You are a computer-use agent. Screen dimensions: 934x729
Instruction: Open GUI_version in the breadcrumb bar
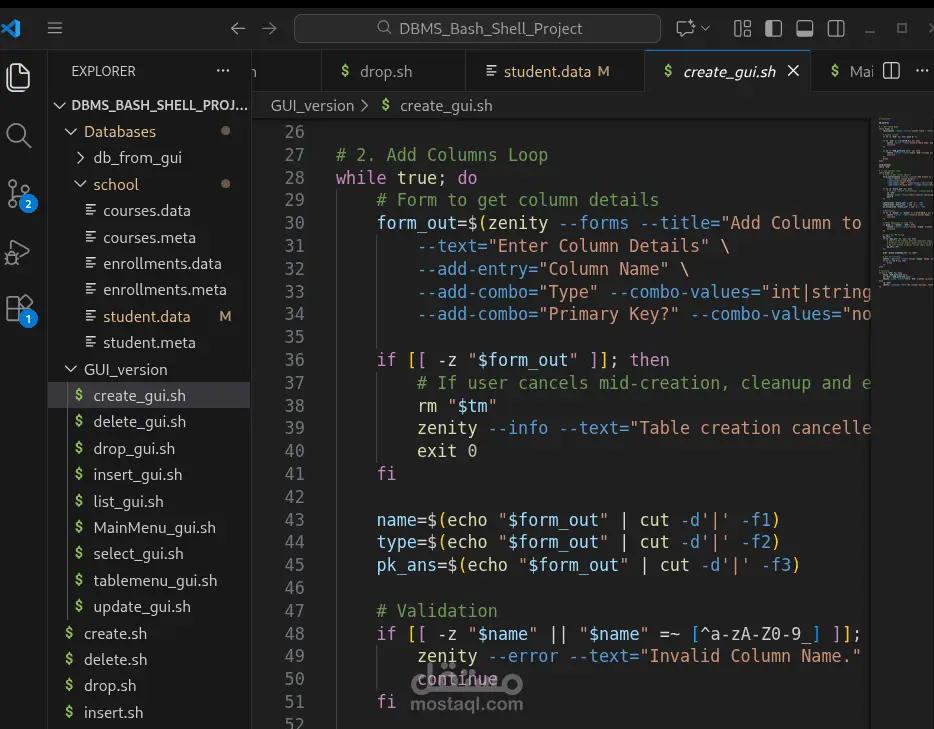coord(313,104)
